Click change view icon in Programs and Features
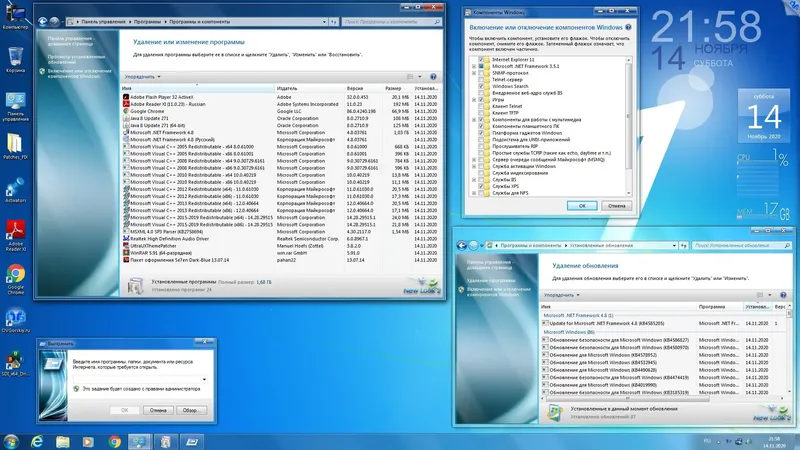The height and width of the screenshot is (450, 800). coord(410,77)
